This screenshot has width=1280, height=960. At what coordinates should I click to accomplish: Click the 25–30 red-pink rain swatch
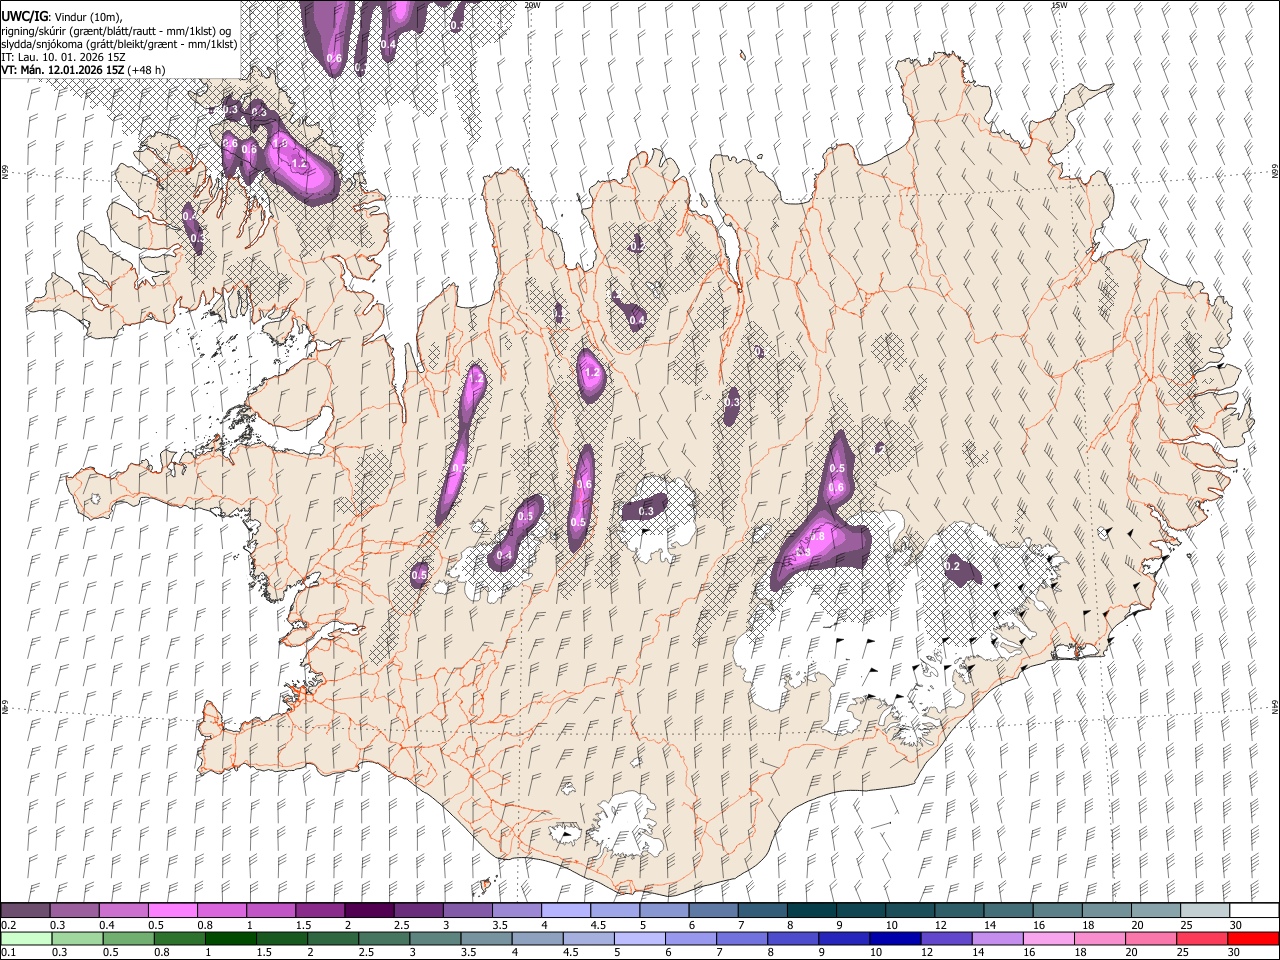pyautogui.click(x=1201, y=938)
